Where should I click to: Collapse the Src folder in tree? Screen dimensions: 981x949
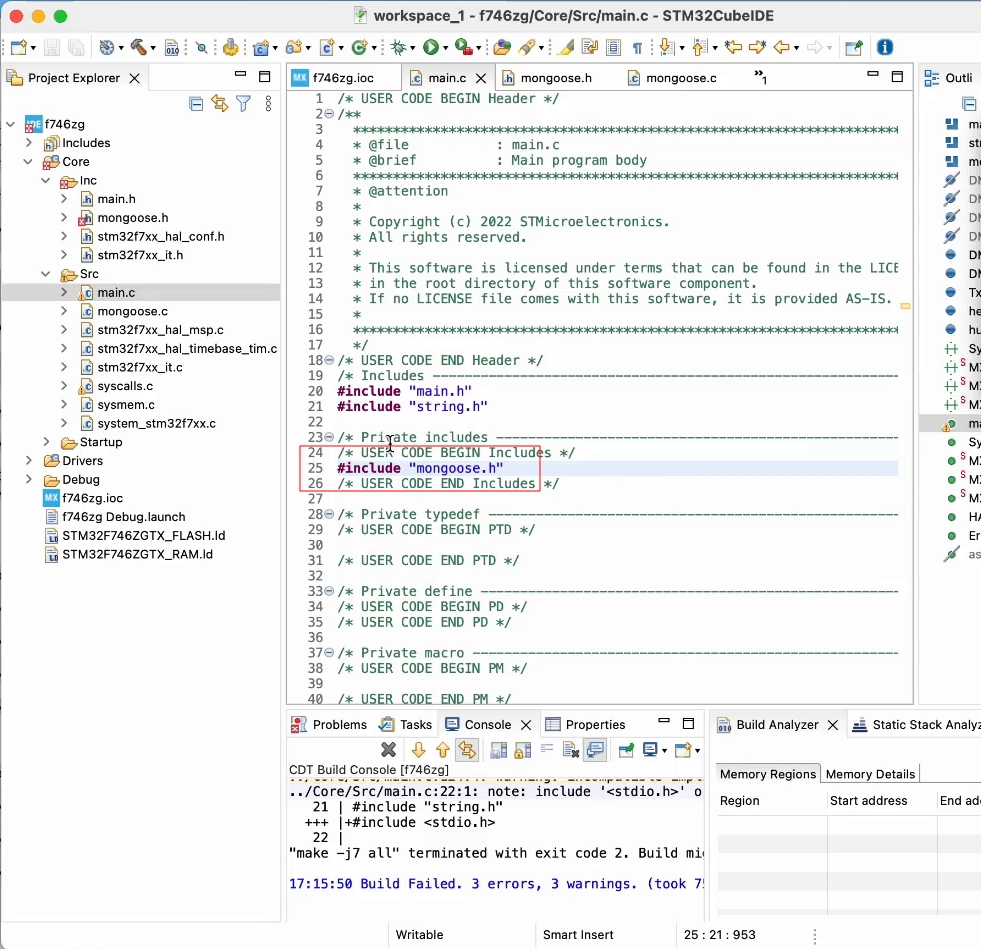point(46,274)
